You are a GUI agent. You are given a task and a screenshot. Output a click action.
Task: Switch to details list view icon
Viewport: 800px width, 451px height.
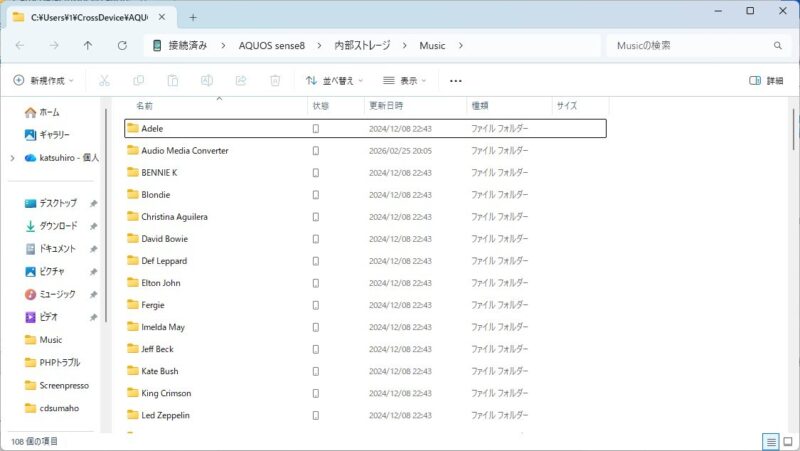click(771, 441)
